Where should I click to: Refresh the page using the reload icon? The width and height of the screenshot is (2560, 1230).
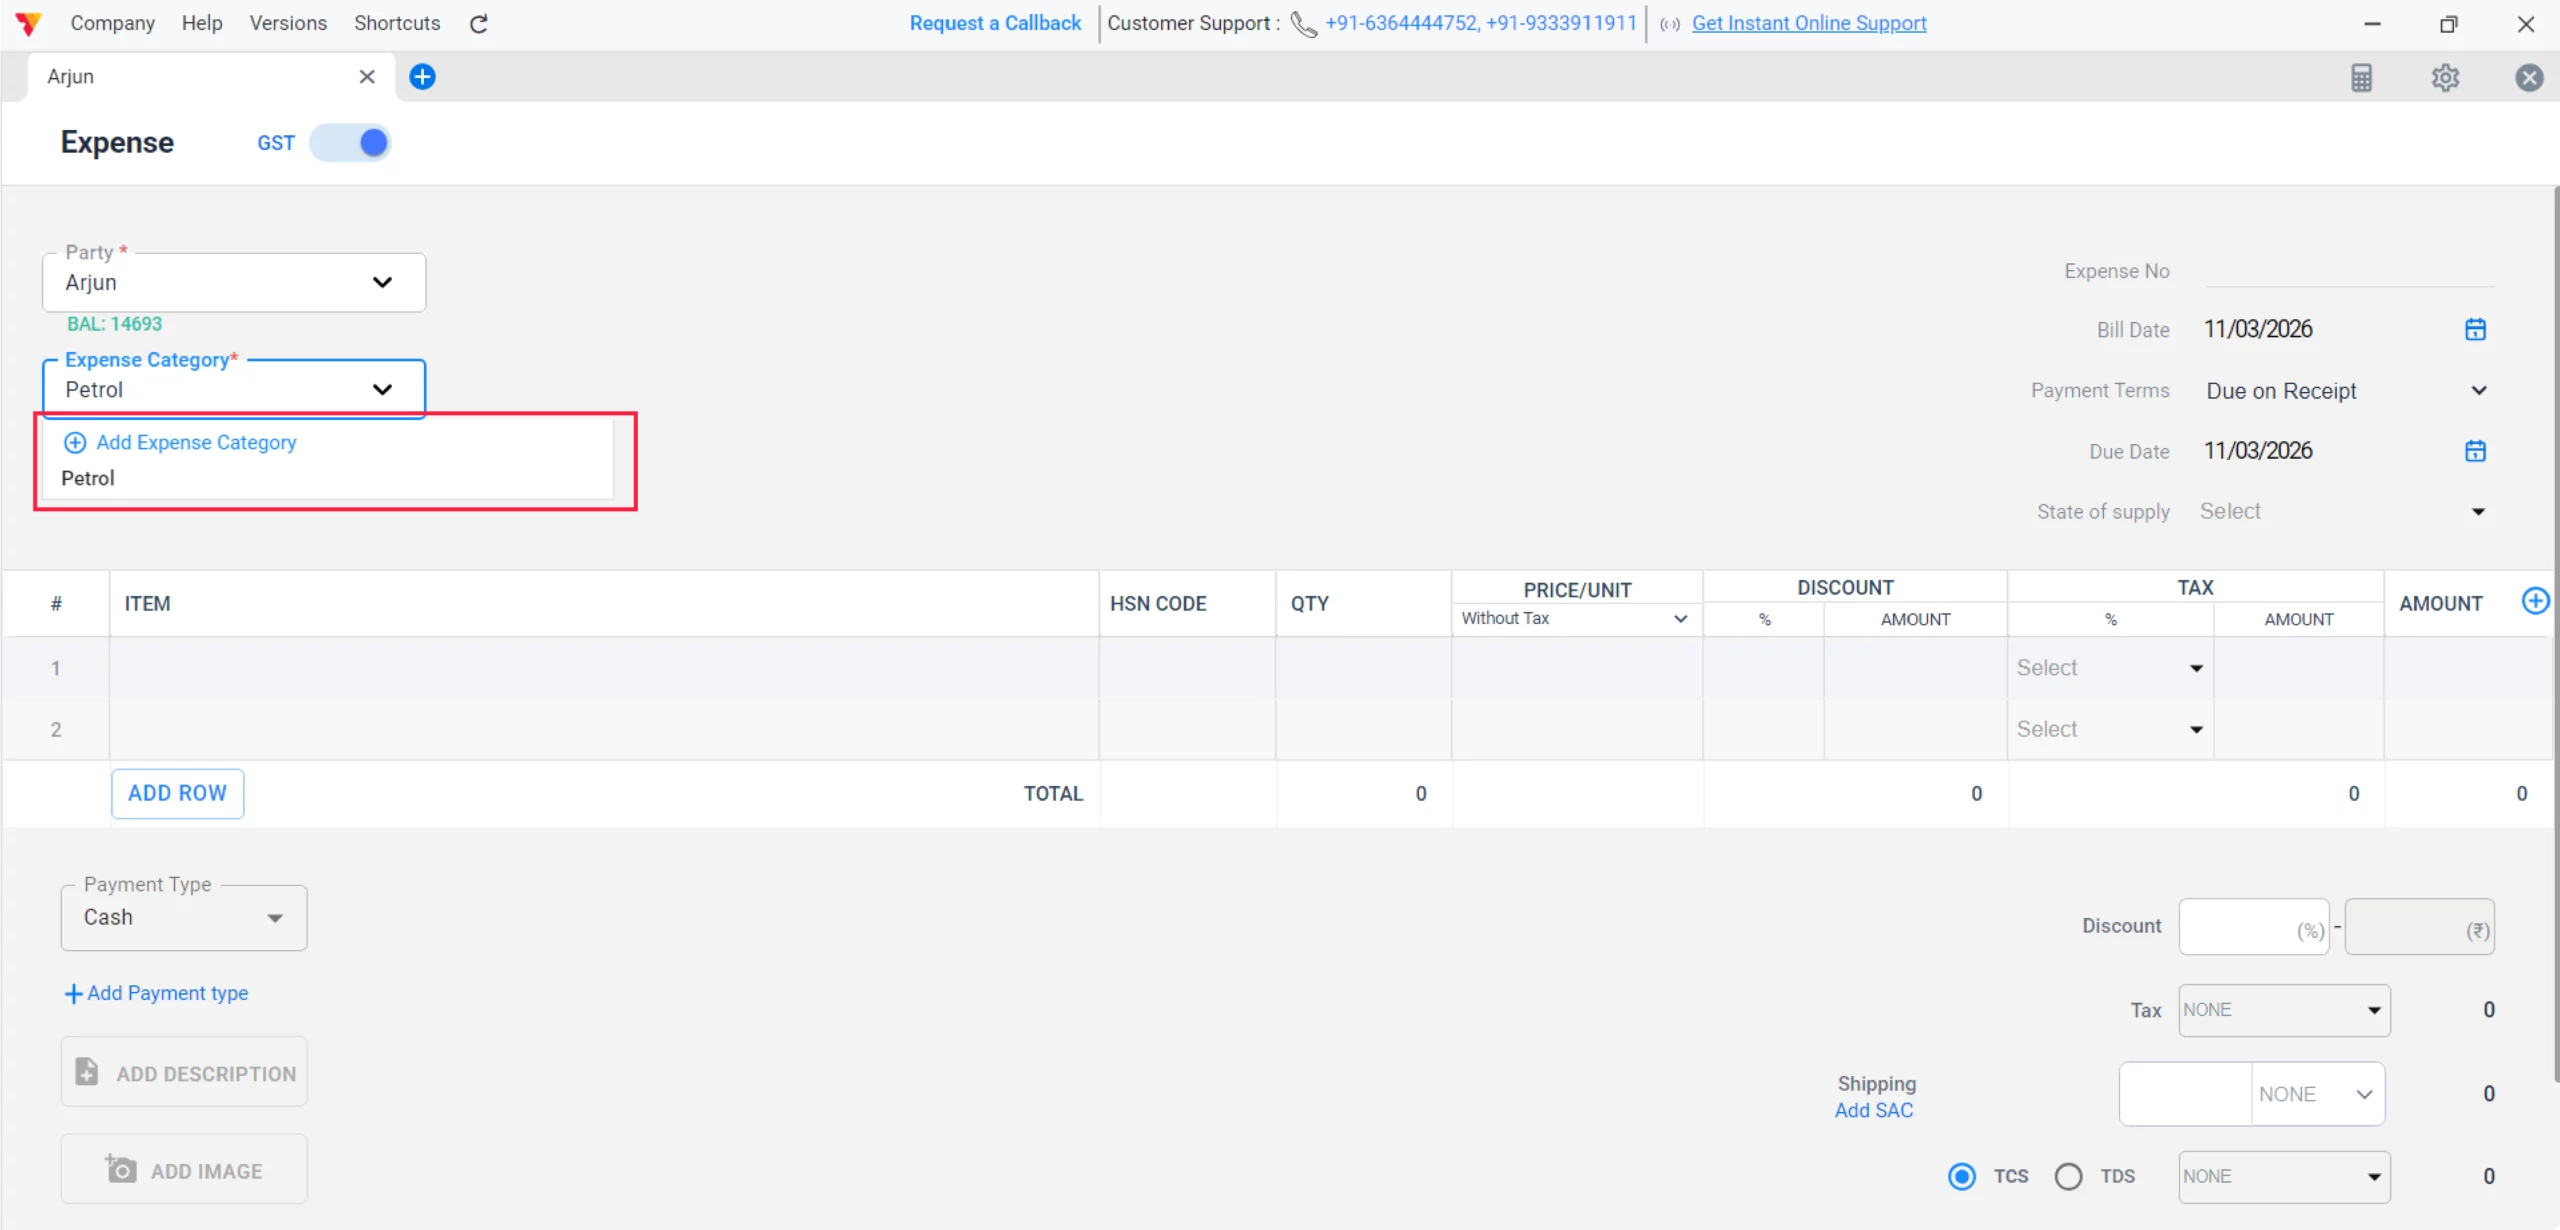point(478,23)
